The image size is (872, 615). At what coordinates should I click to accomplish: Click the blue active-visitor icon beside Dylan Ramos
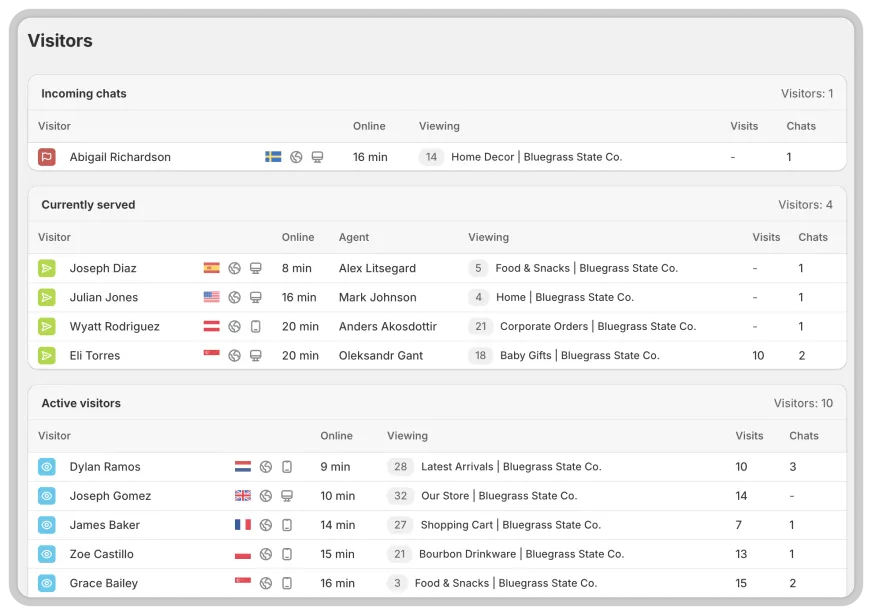point(47,466)
